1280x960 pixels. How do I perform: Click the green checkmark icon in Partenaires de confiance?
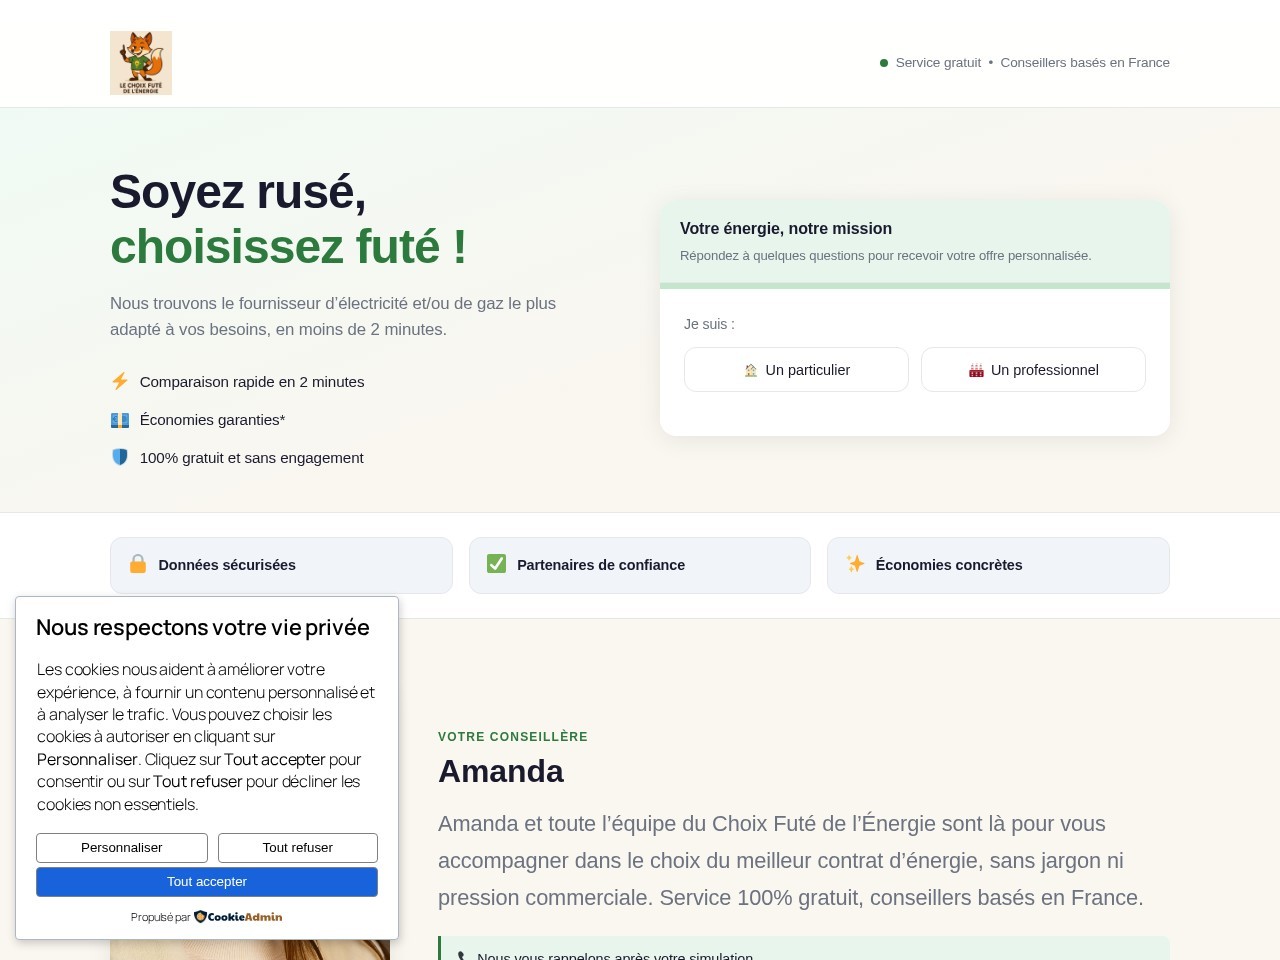point(496,564)
